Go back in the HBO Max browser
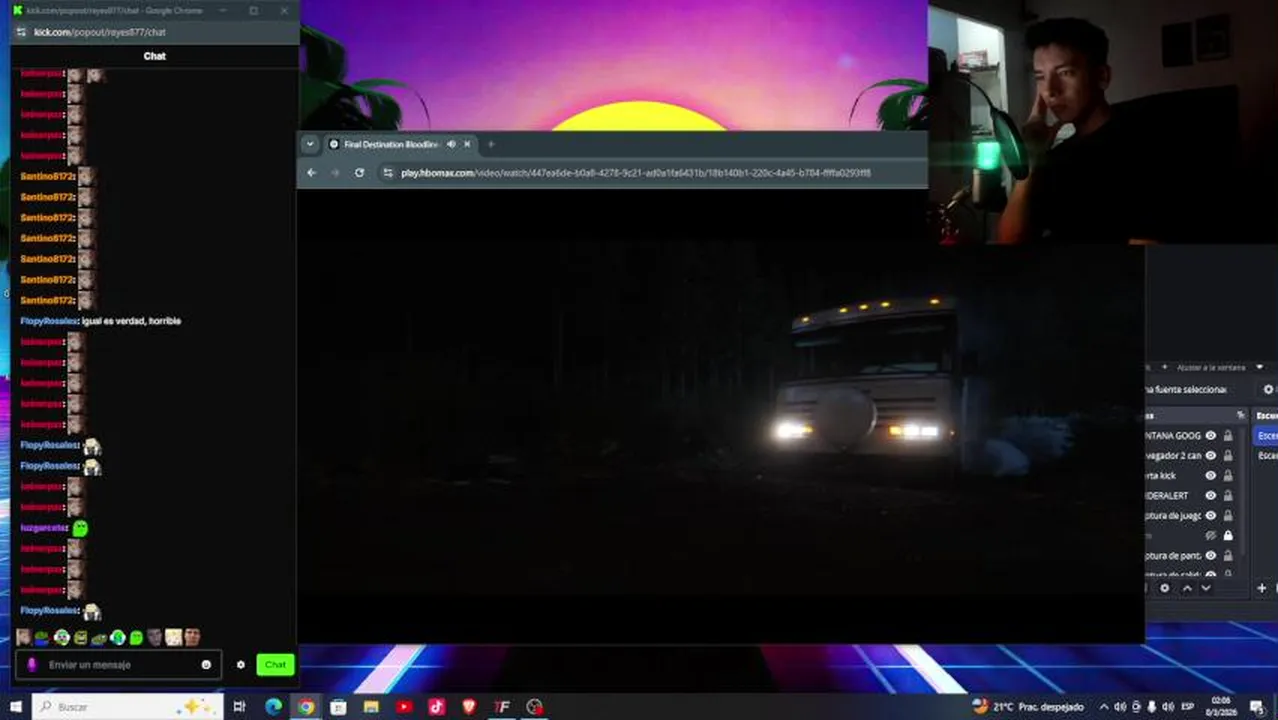Screen dimensions: 1278x720 311,173
